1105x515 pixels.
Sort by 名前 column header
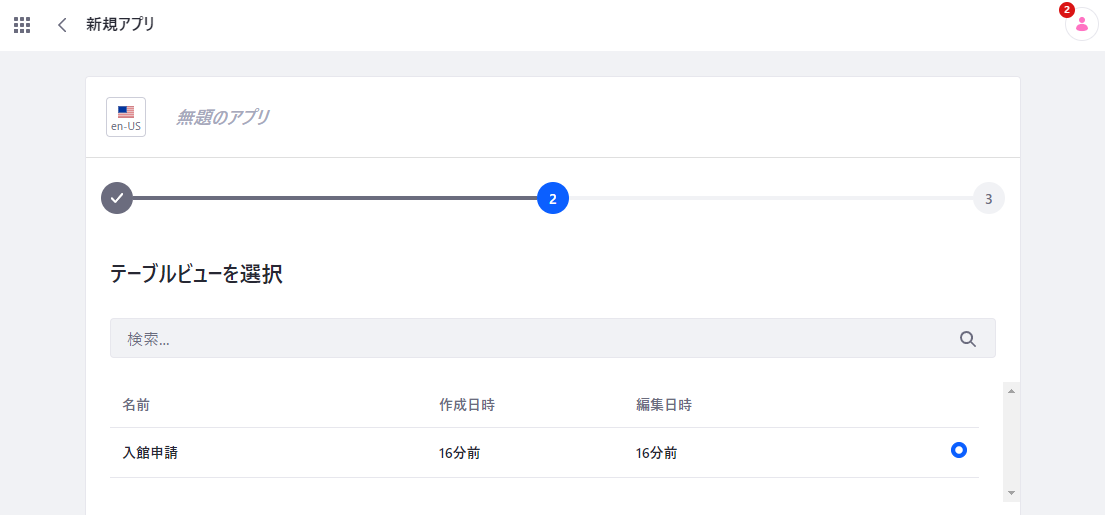point(135,405)
